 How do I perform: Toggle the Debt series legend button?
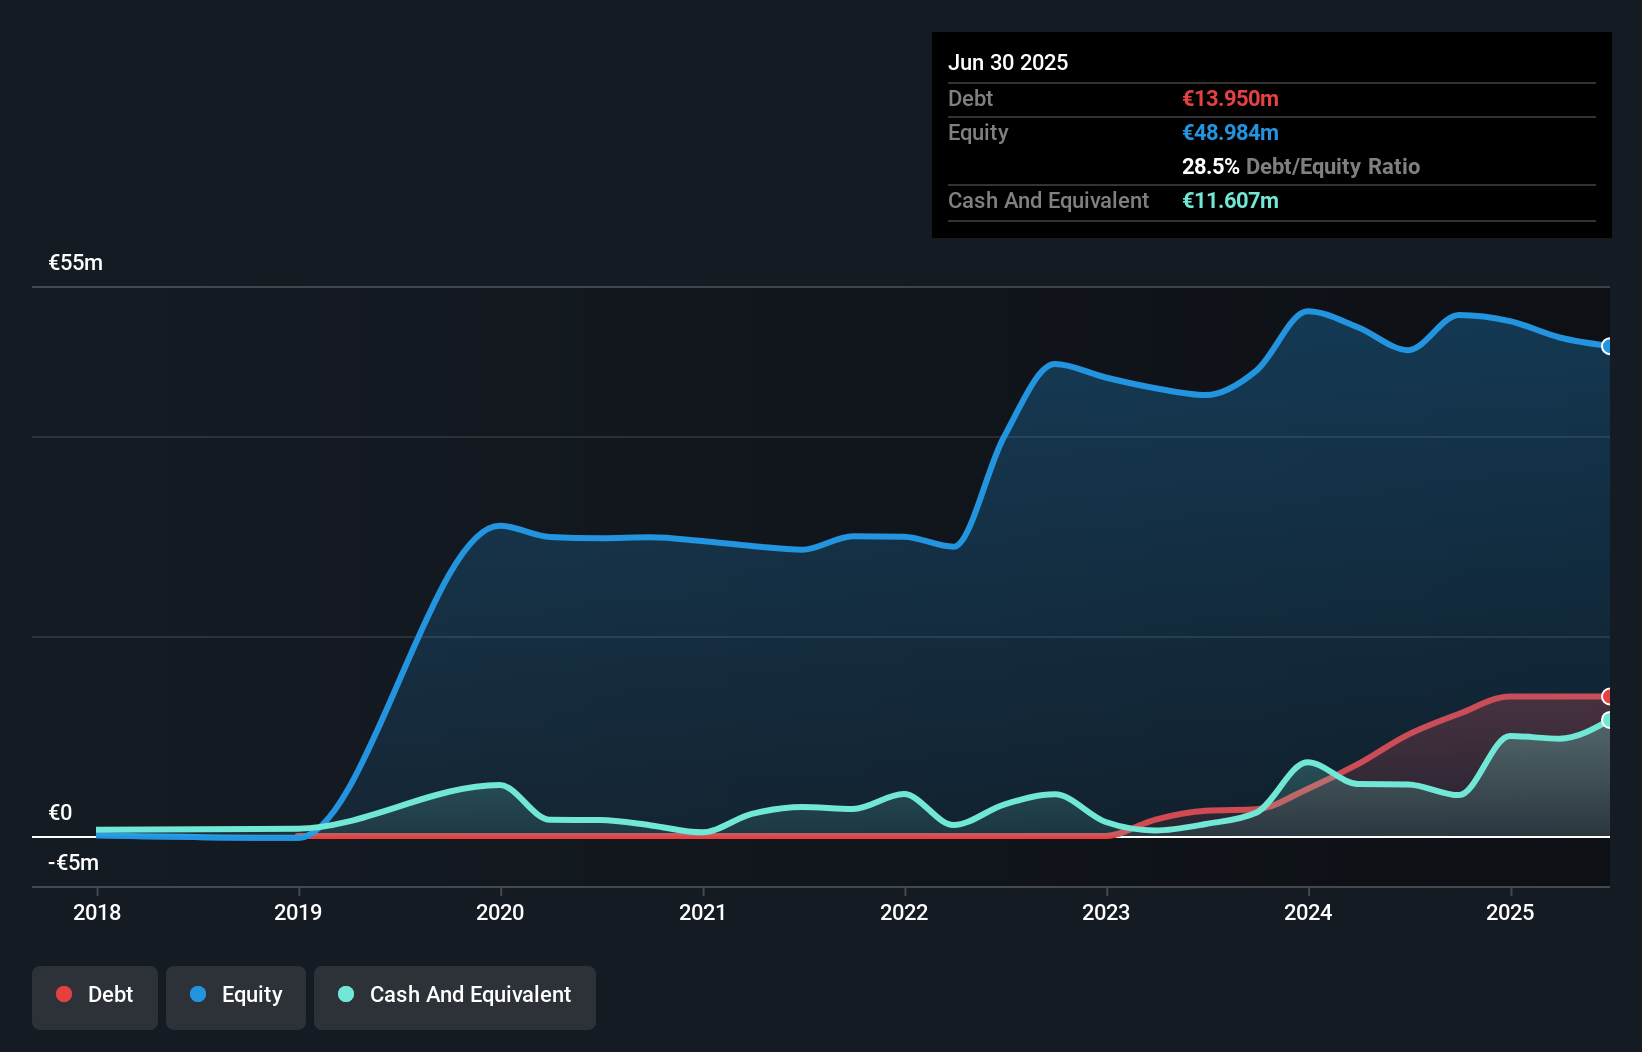[x=95, y=997]
